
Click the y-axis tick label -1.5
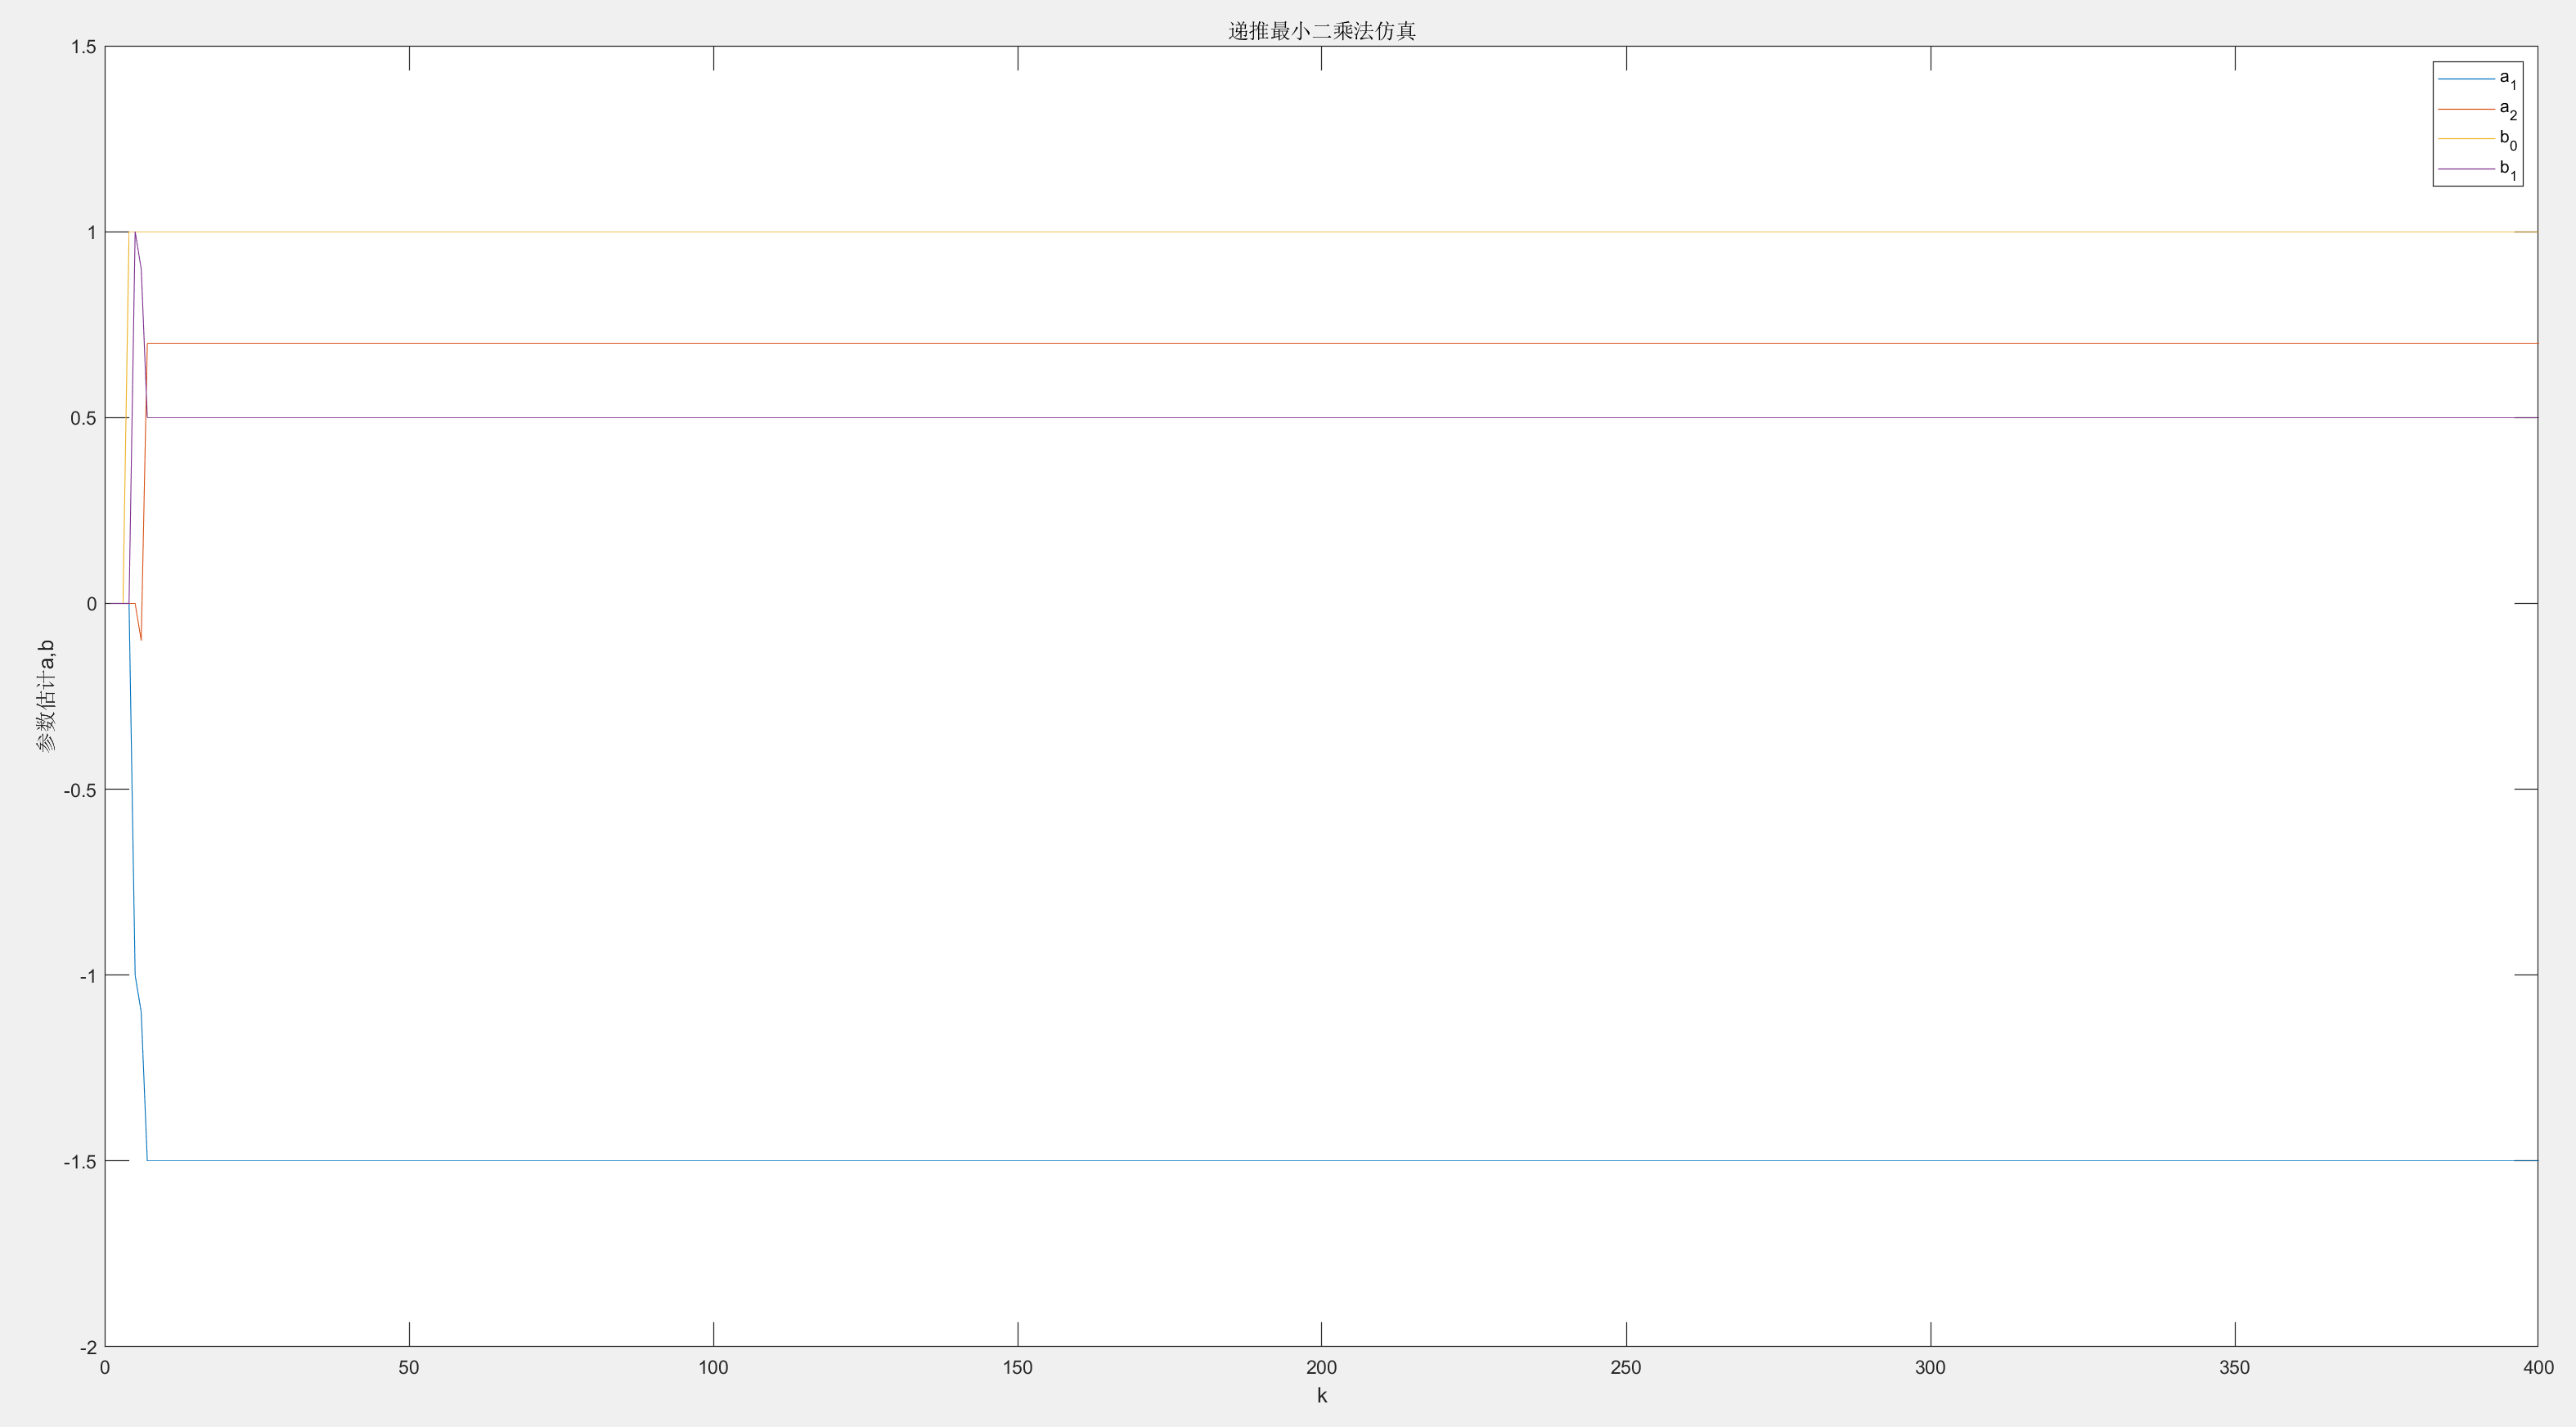click(80, 1162)
